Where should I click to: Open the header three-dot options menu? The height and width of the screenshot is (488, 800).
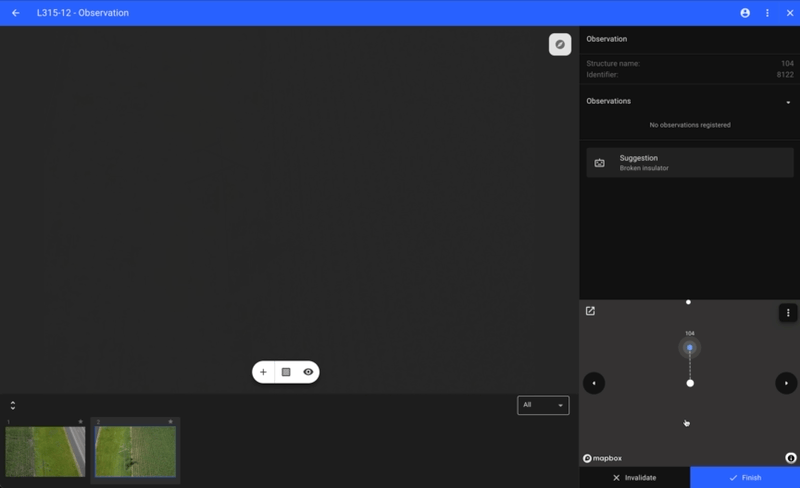point(767,13)
